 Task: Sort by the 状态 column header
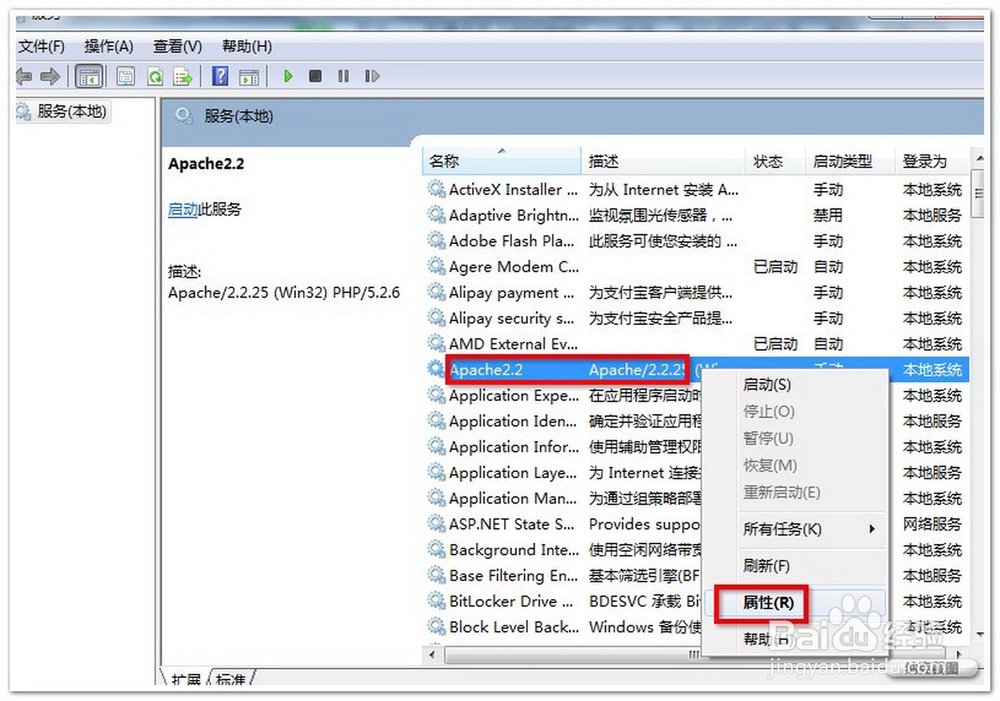775,161
